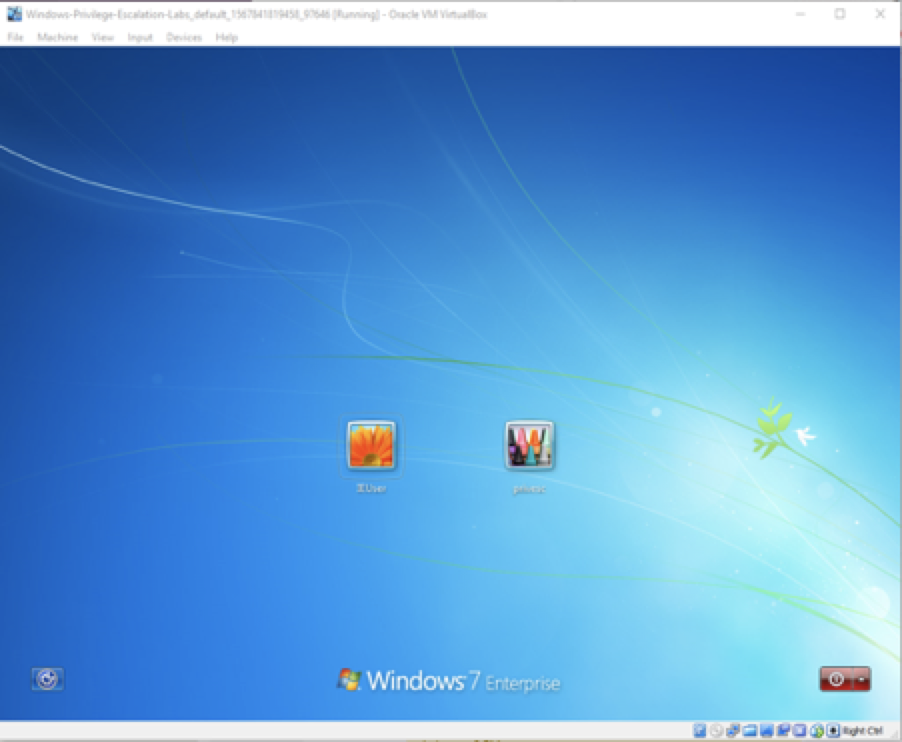The width and height of the screenshot is (902, 742).
Task: Maximize the VirtualBox window
Action: pos(840,14)
